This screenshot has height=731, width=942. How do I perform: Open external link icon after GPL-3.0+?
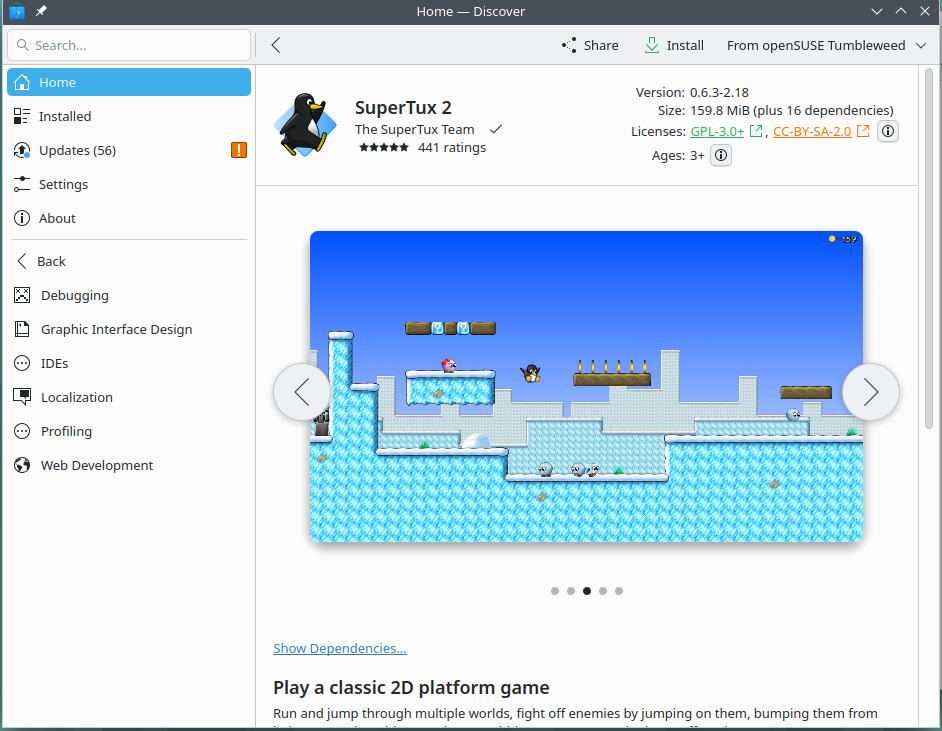tap(756, 131)
